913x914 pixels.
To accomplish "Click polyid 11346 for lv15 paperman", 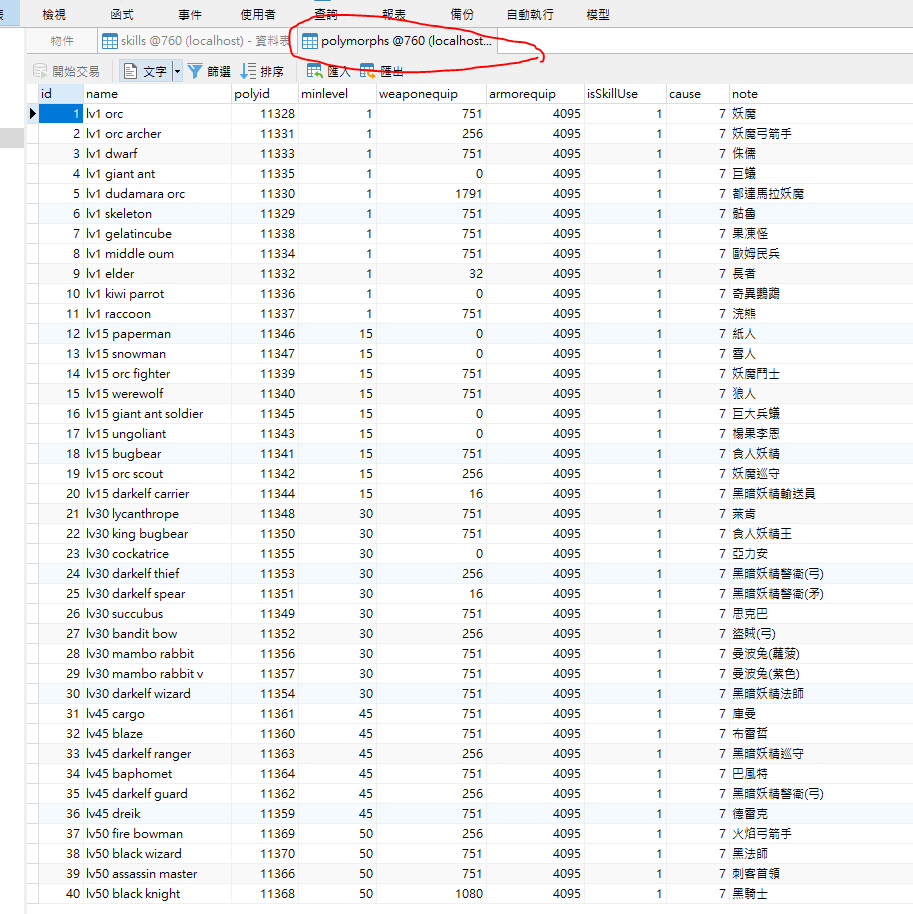I will click(264, 333).
